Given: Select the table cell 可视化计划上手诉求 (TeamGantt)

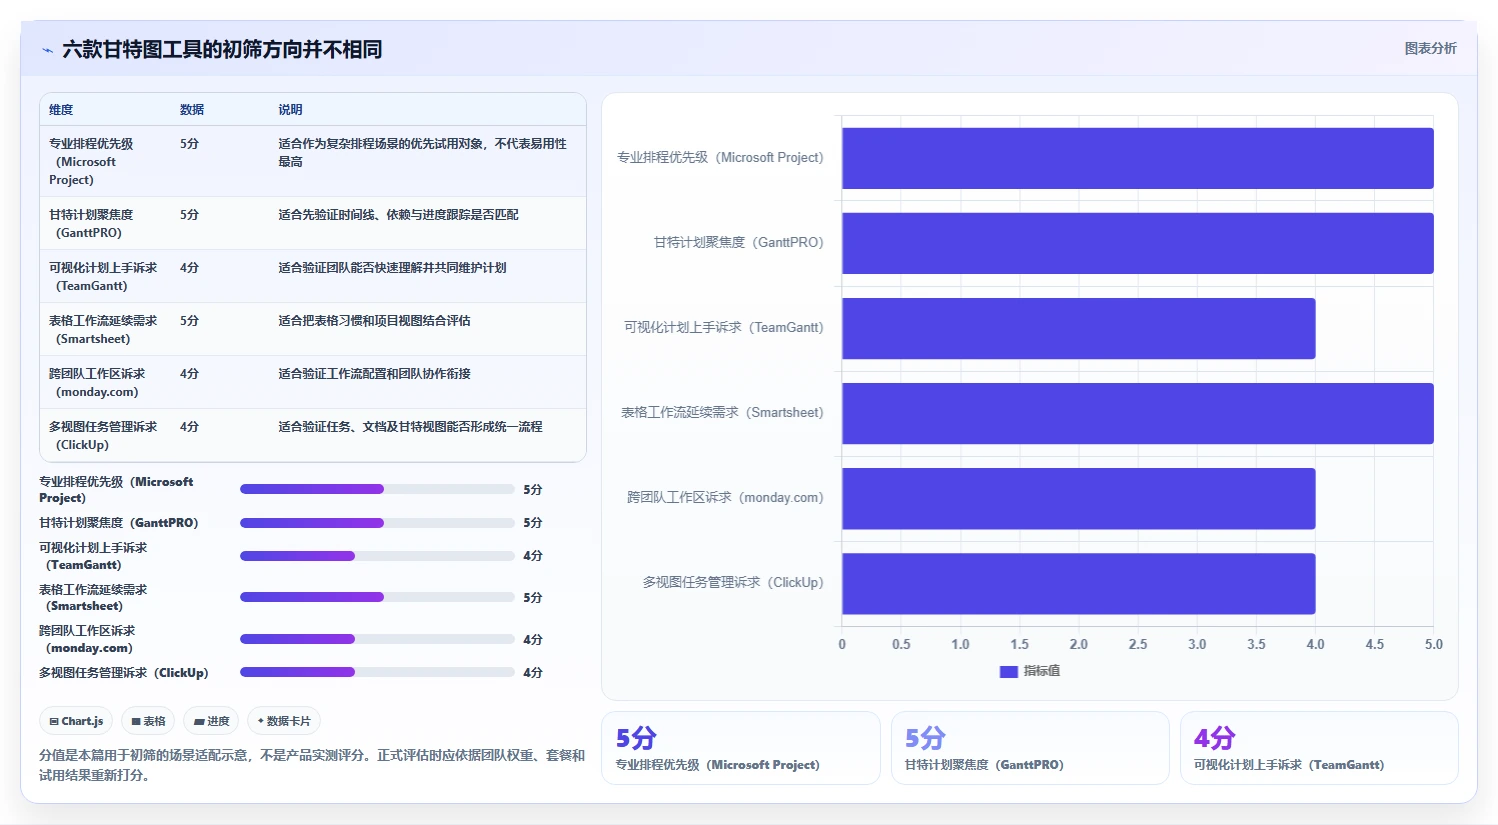Looking at the screenshot, I should (x=103, y=277).
